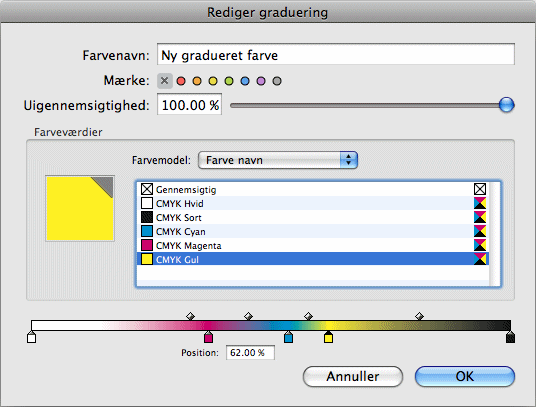This screenshot has width=536, height=407.
Task: Select the blue label dot
Action: tap(245, 81)
